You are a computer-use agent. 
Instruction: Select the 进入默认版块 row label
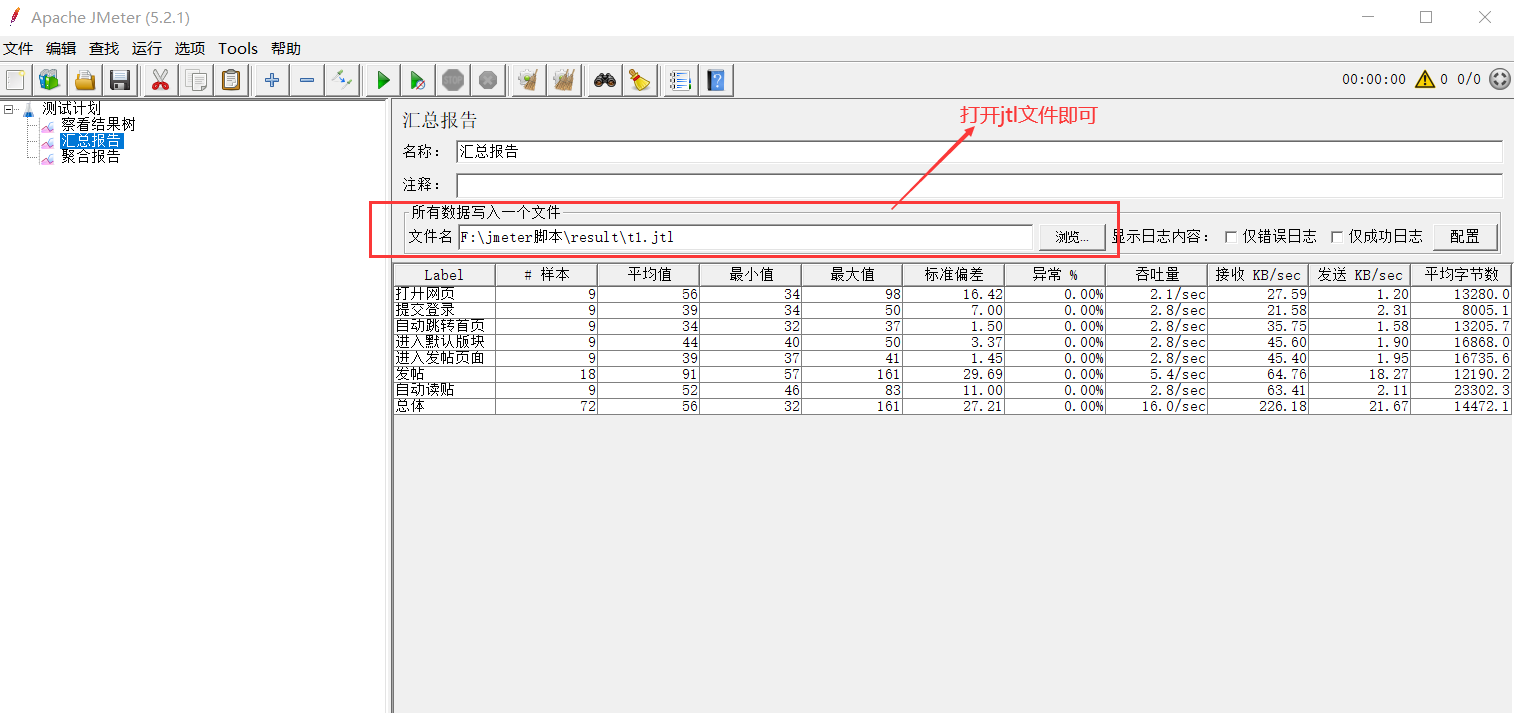point(440,342)
